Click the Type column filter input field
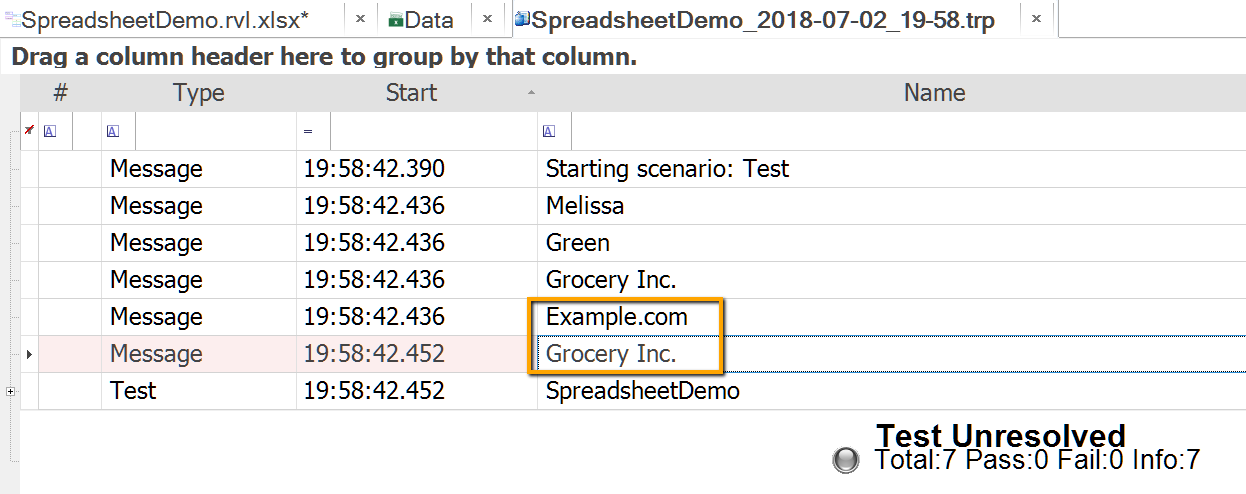The height and width of the screenshot is (494, 1246). 215,131
